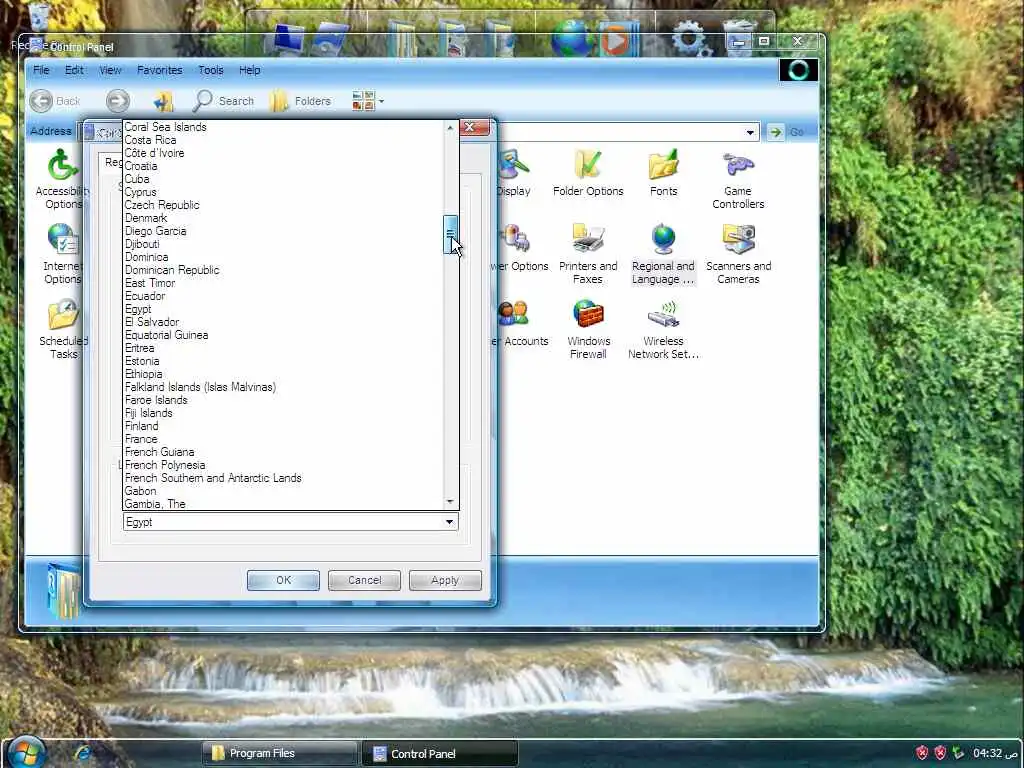Image resolution: width=1024 pixels, height=768 pixels.
Task: Click the Cancel button in the dialog
Action: pyautogui.click(x=364, y=580)
